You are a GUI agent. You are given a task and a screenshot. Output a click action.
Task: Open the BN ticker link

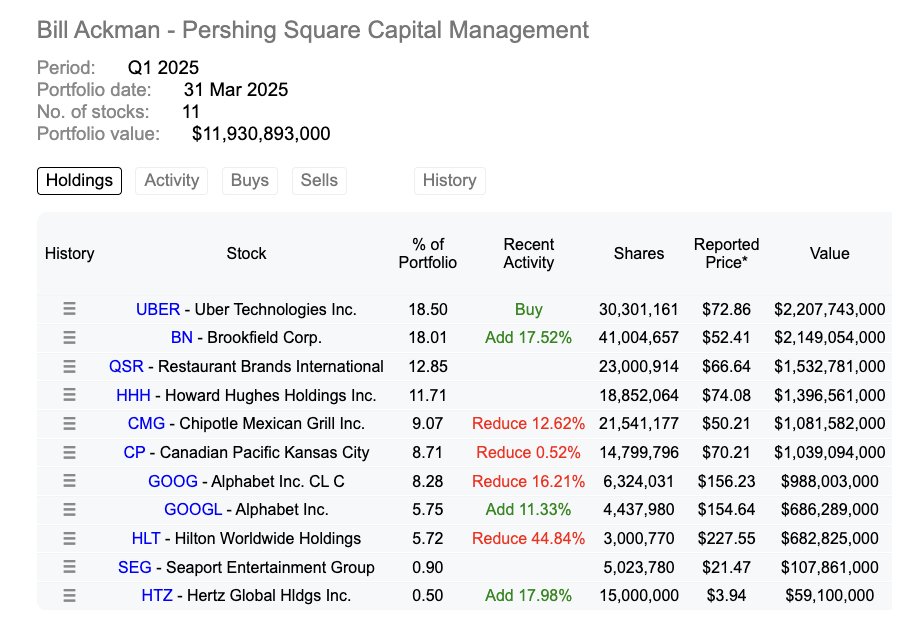181,338
